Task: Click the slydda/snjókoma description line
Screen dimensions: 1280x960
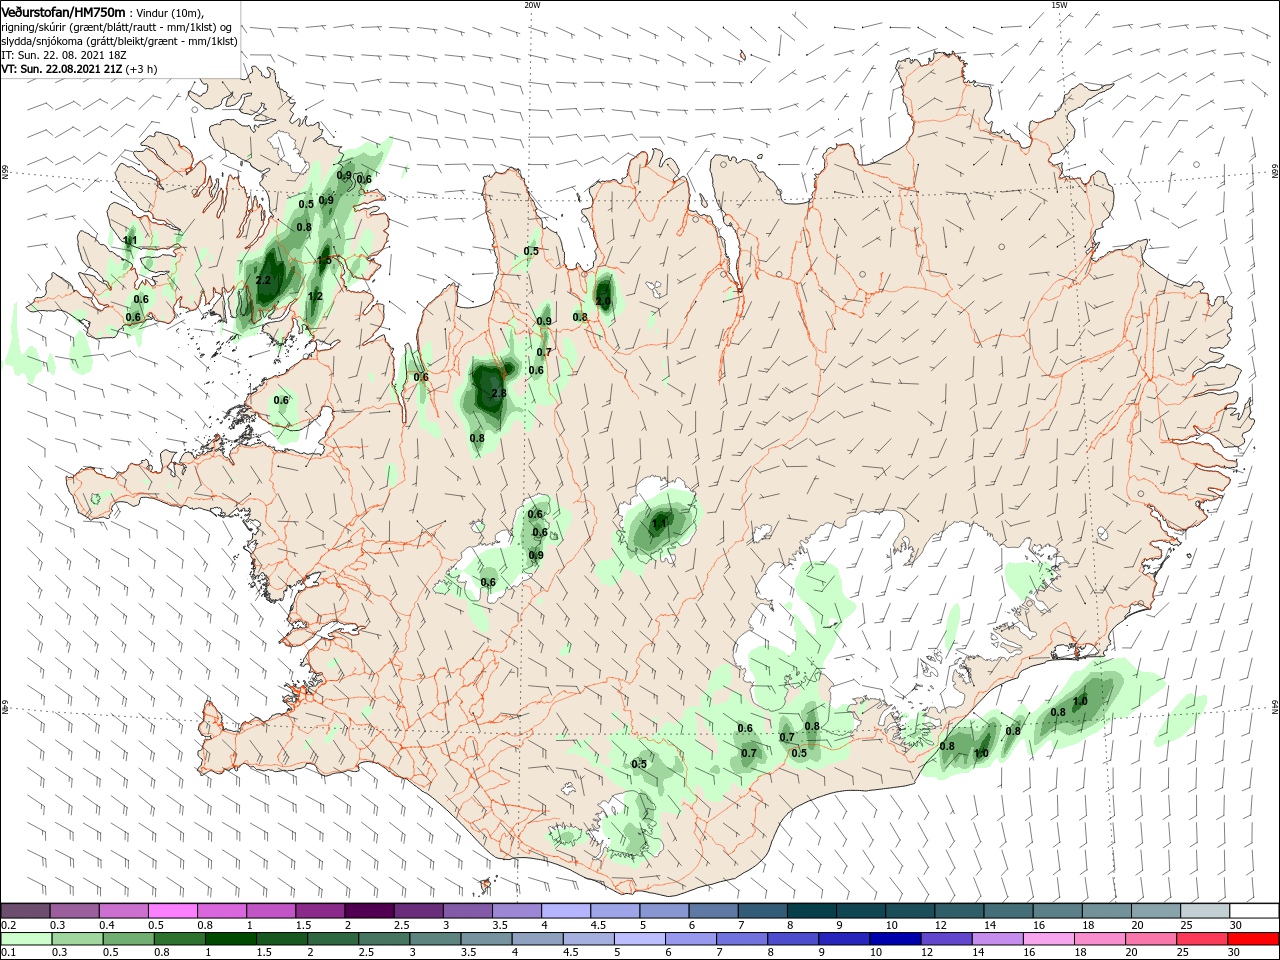Action: click(x=119, y=41)
